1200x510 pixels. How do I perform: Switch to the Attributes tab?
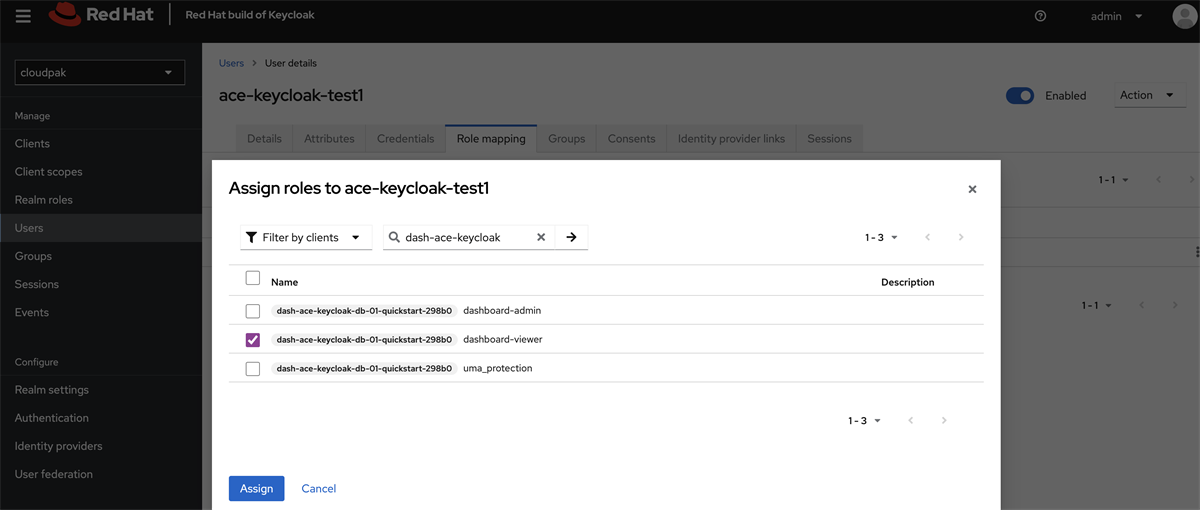coord(329,139)
